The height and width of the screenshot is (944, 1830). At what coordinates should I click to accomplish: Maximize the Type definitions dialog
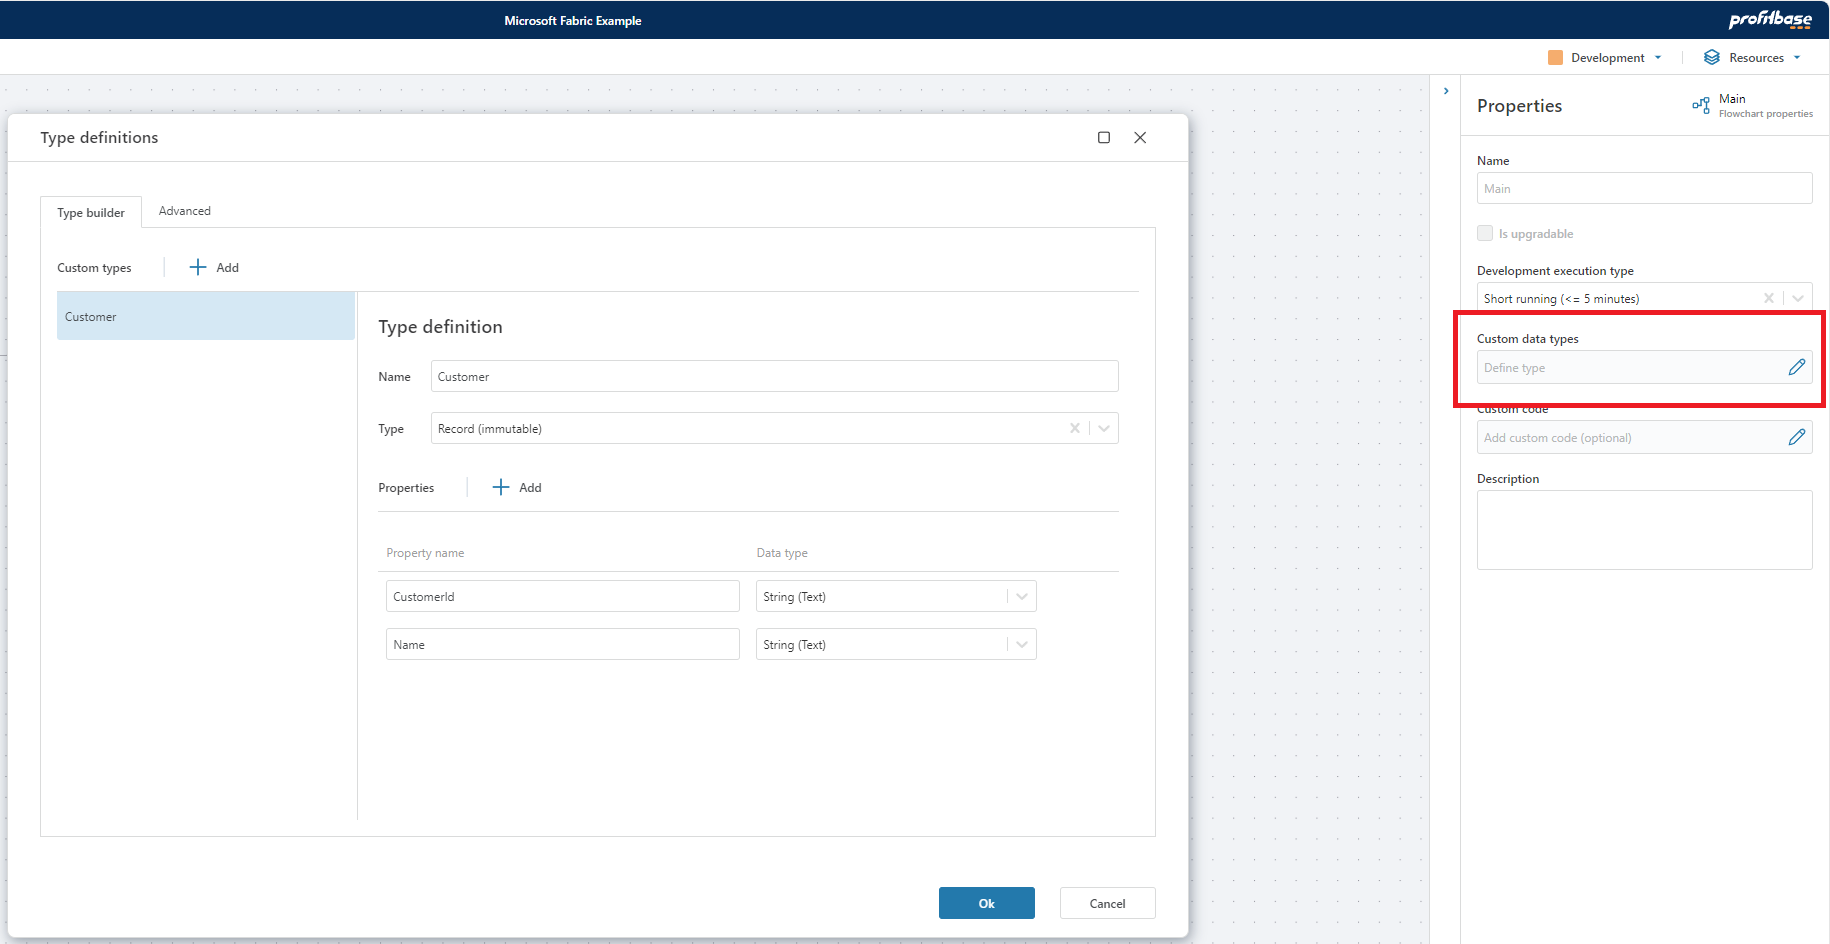(1104, 138)
